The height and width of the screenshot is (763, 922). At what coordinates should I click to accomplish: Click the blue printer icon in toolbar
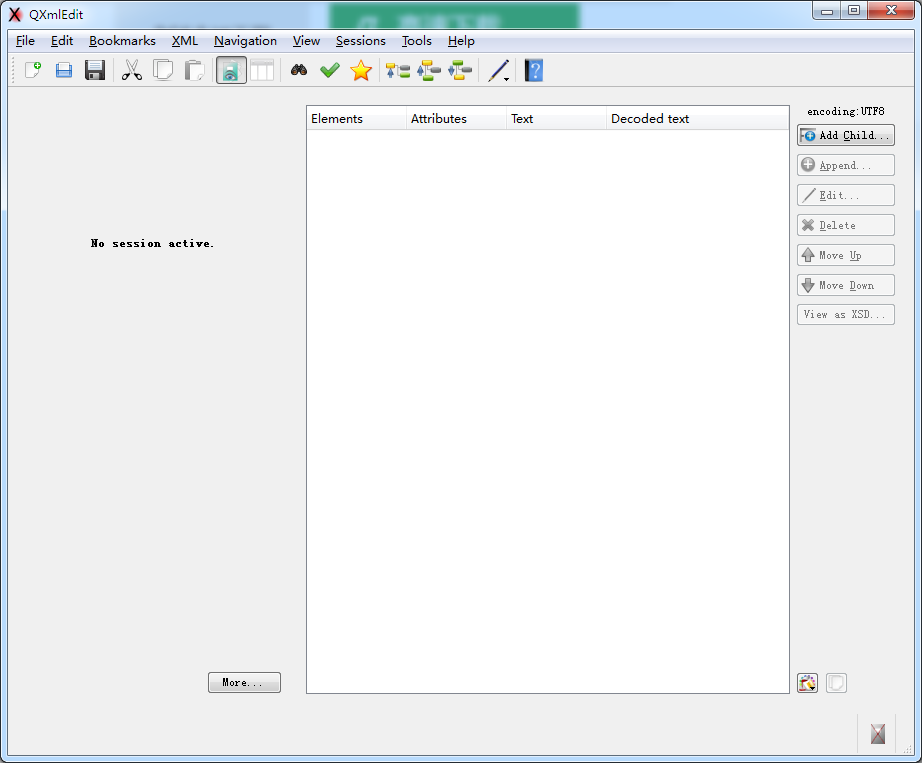64,71
